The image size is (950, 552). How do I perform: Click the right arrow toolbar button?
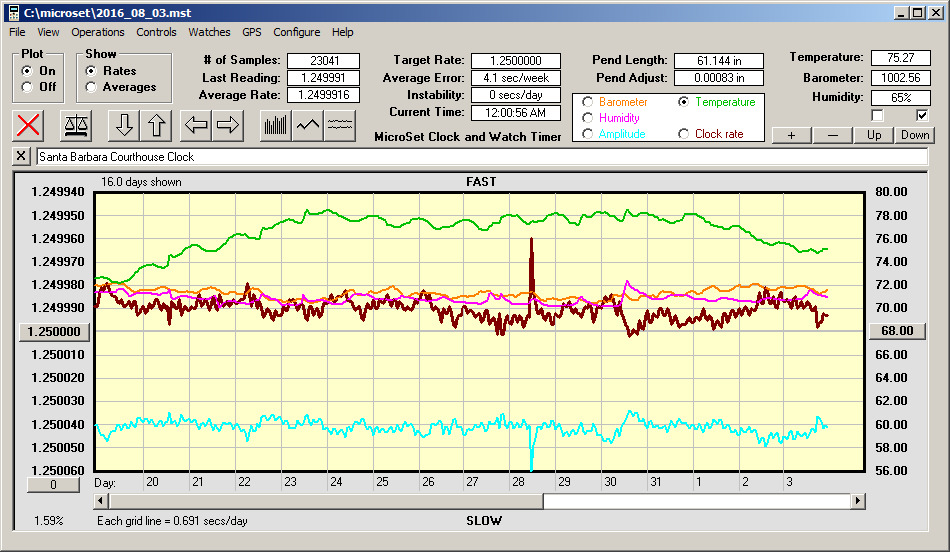(228, 125)
